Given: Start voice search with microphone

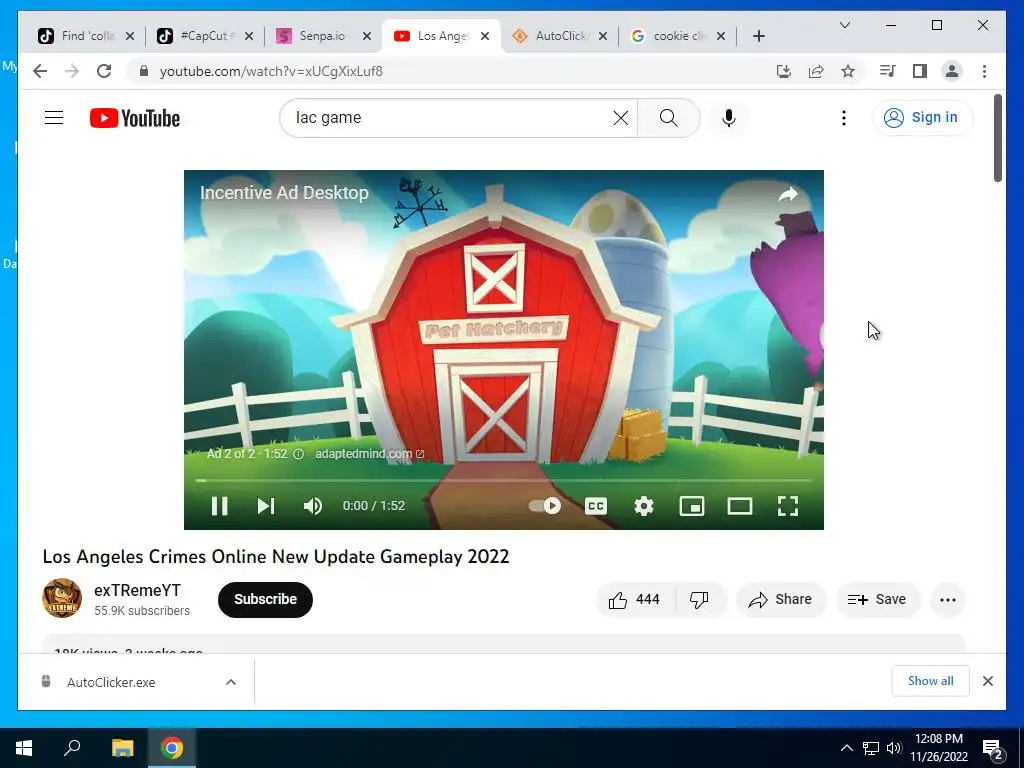Looking at the screenshot, I should [x=729, y=118].
